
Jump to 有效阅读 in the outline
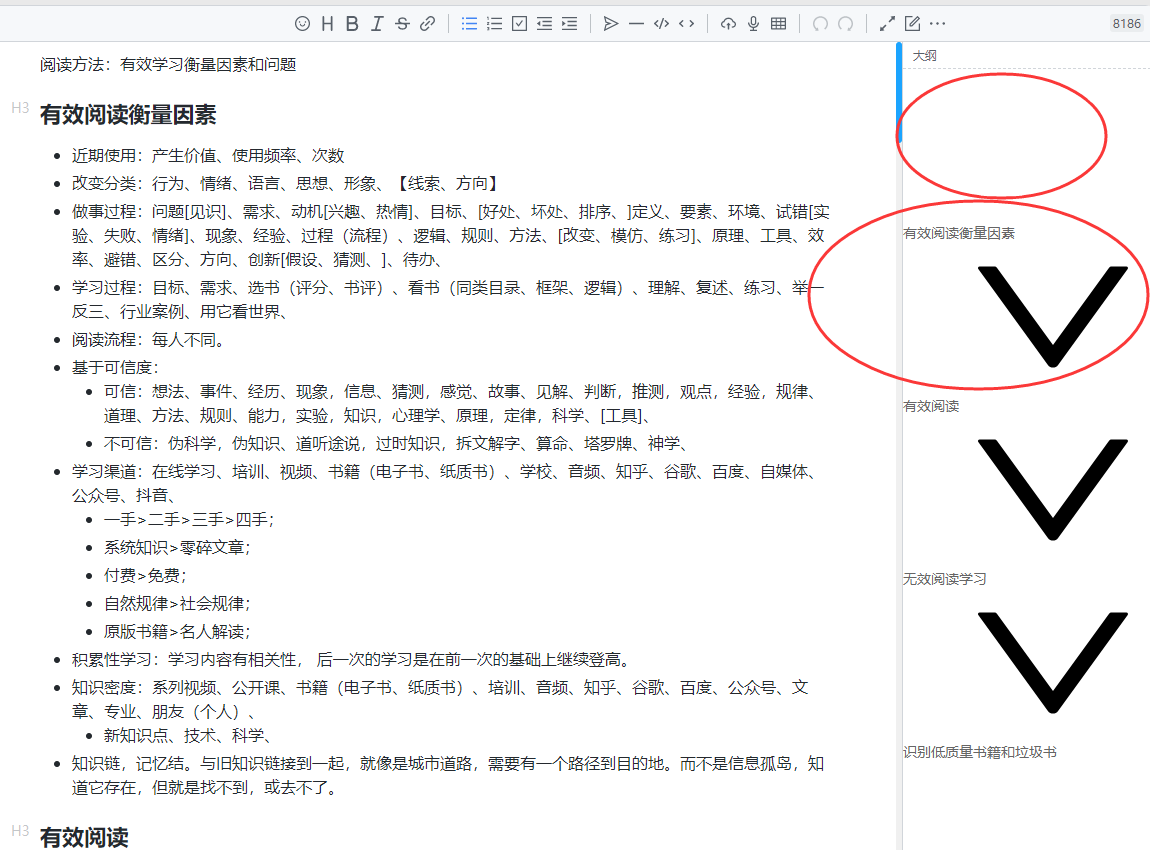(931, 406)
